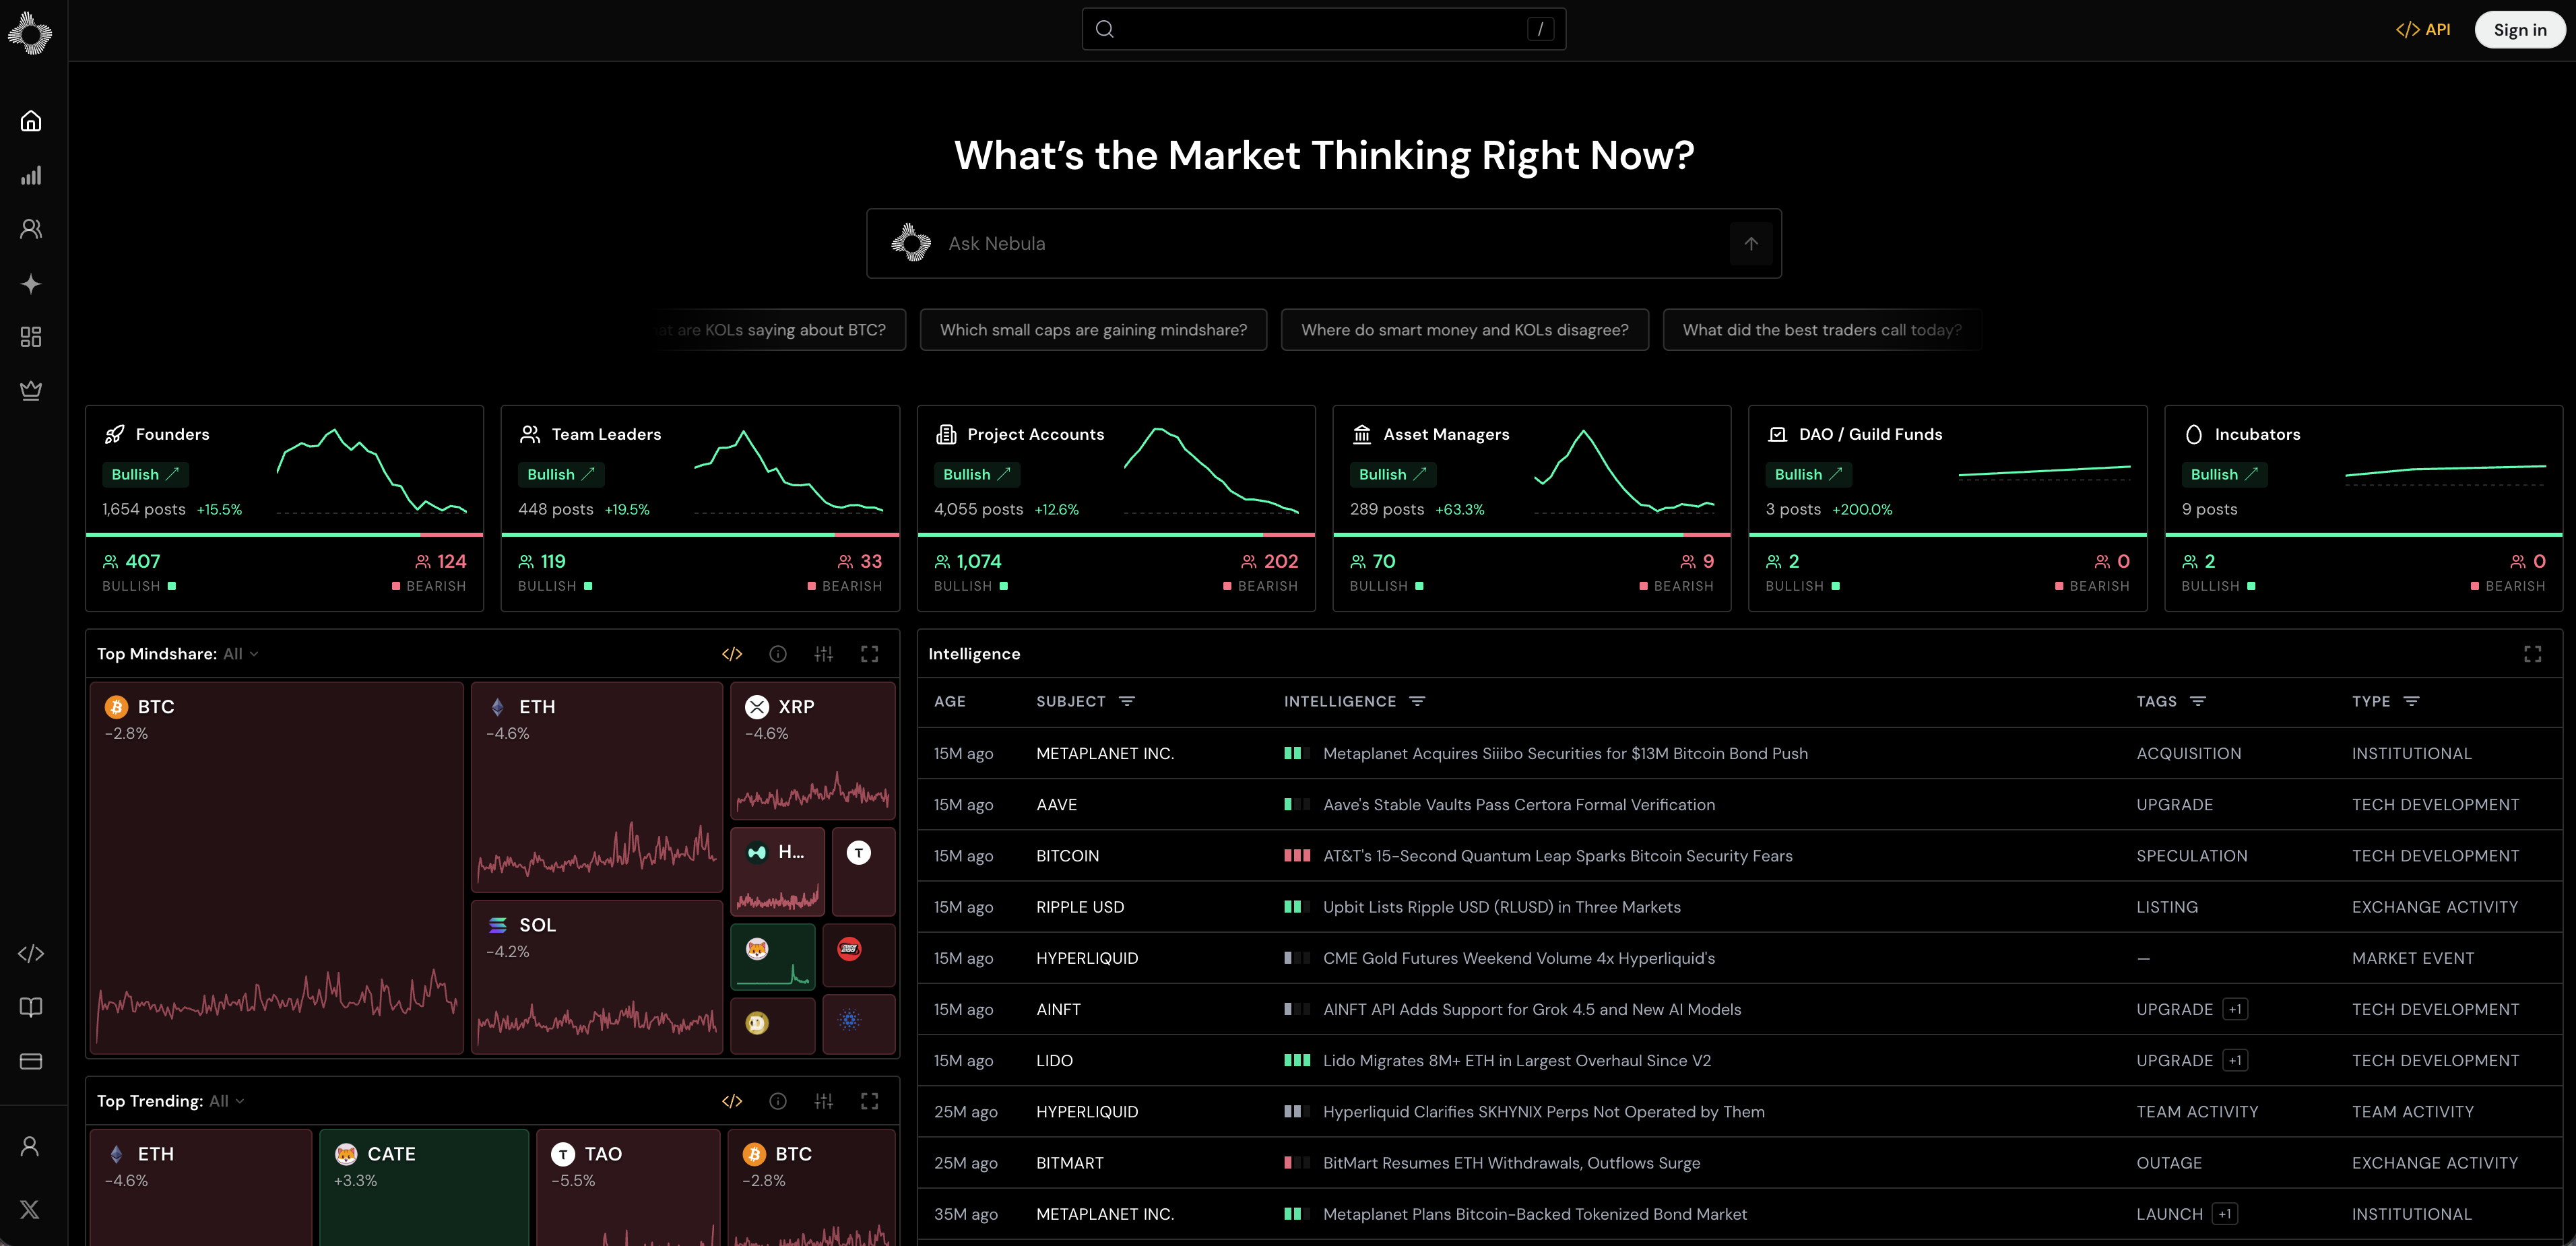Open the people/users sidebar icon
Viewport: 2576px width, 1246px height.
click(31, 229)
